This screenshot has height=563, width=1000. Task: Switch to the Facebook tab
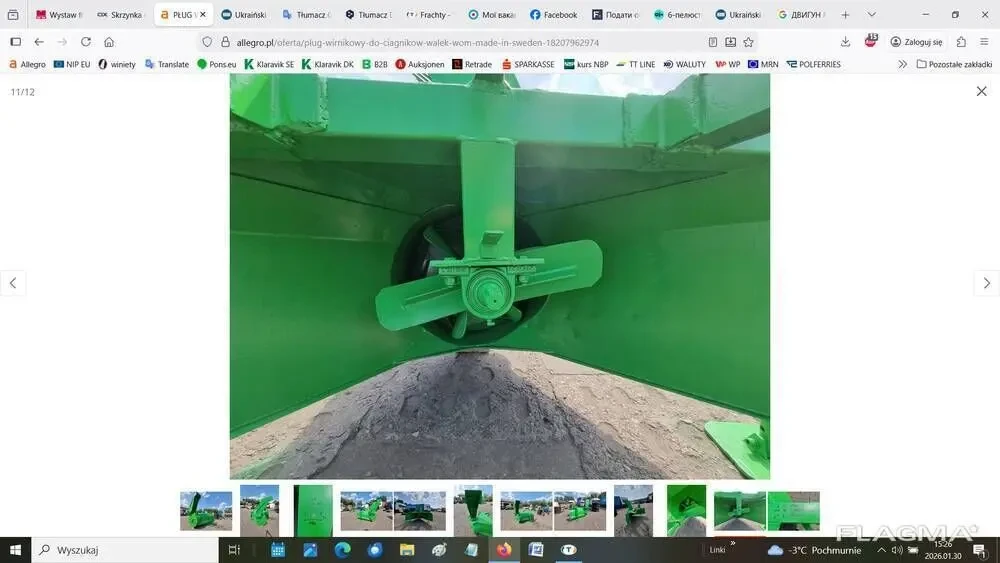[x=553, y=15]
